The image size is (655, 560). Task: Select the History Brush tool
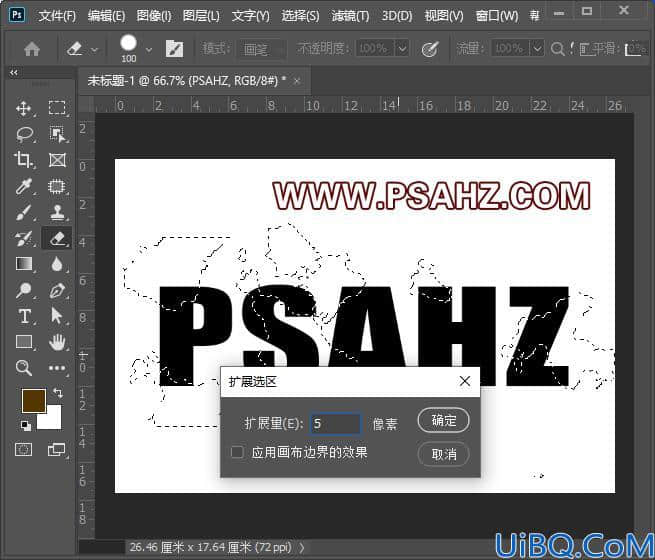tap(24, 238)
